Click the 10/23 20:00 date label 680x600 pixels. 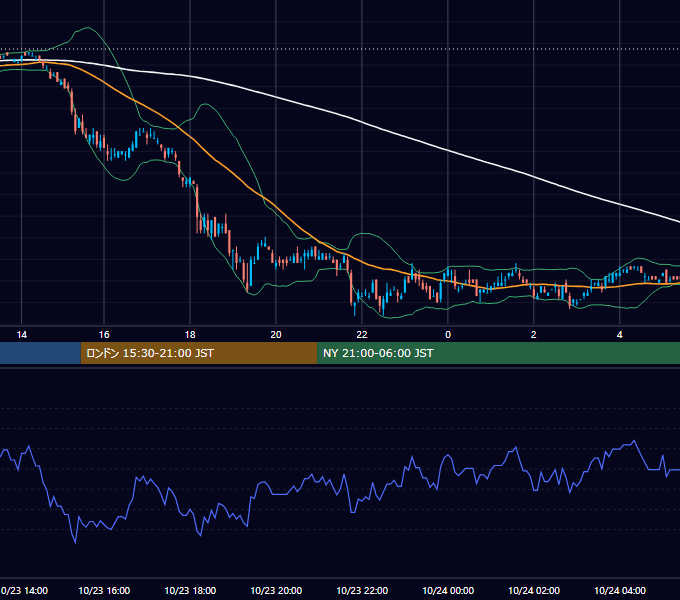coord(276,590)
